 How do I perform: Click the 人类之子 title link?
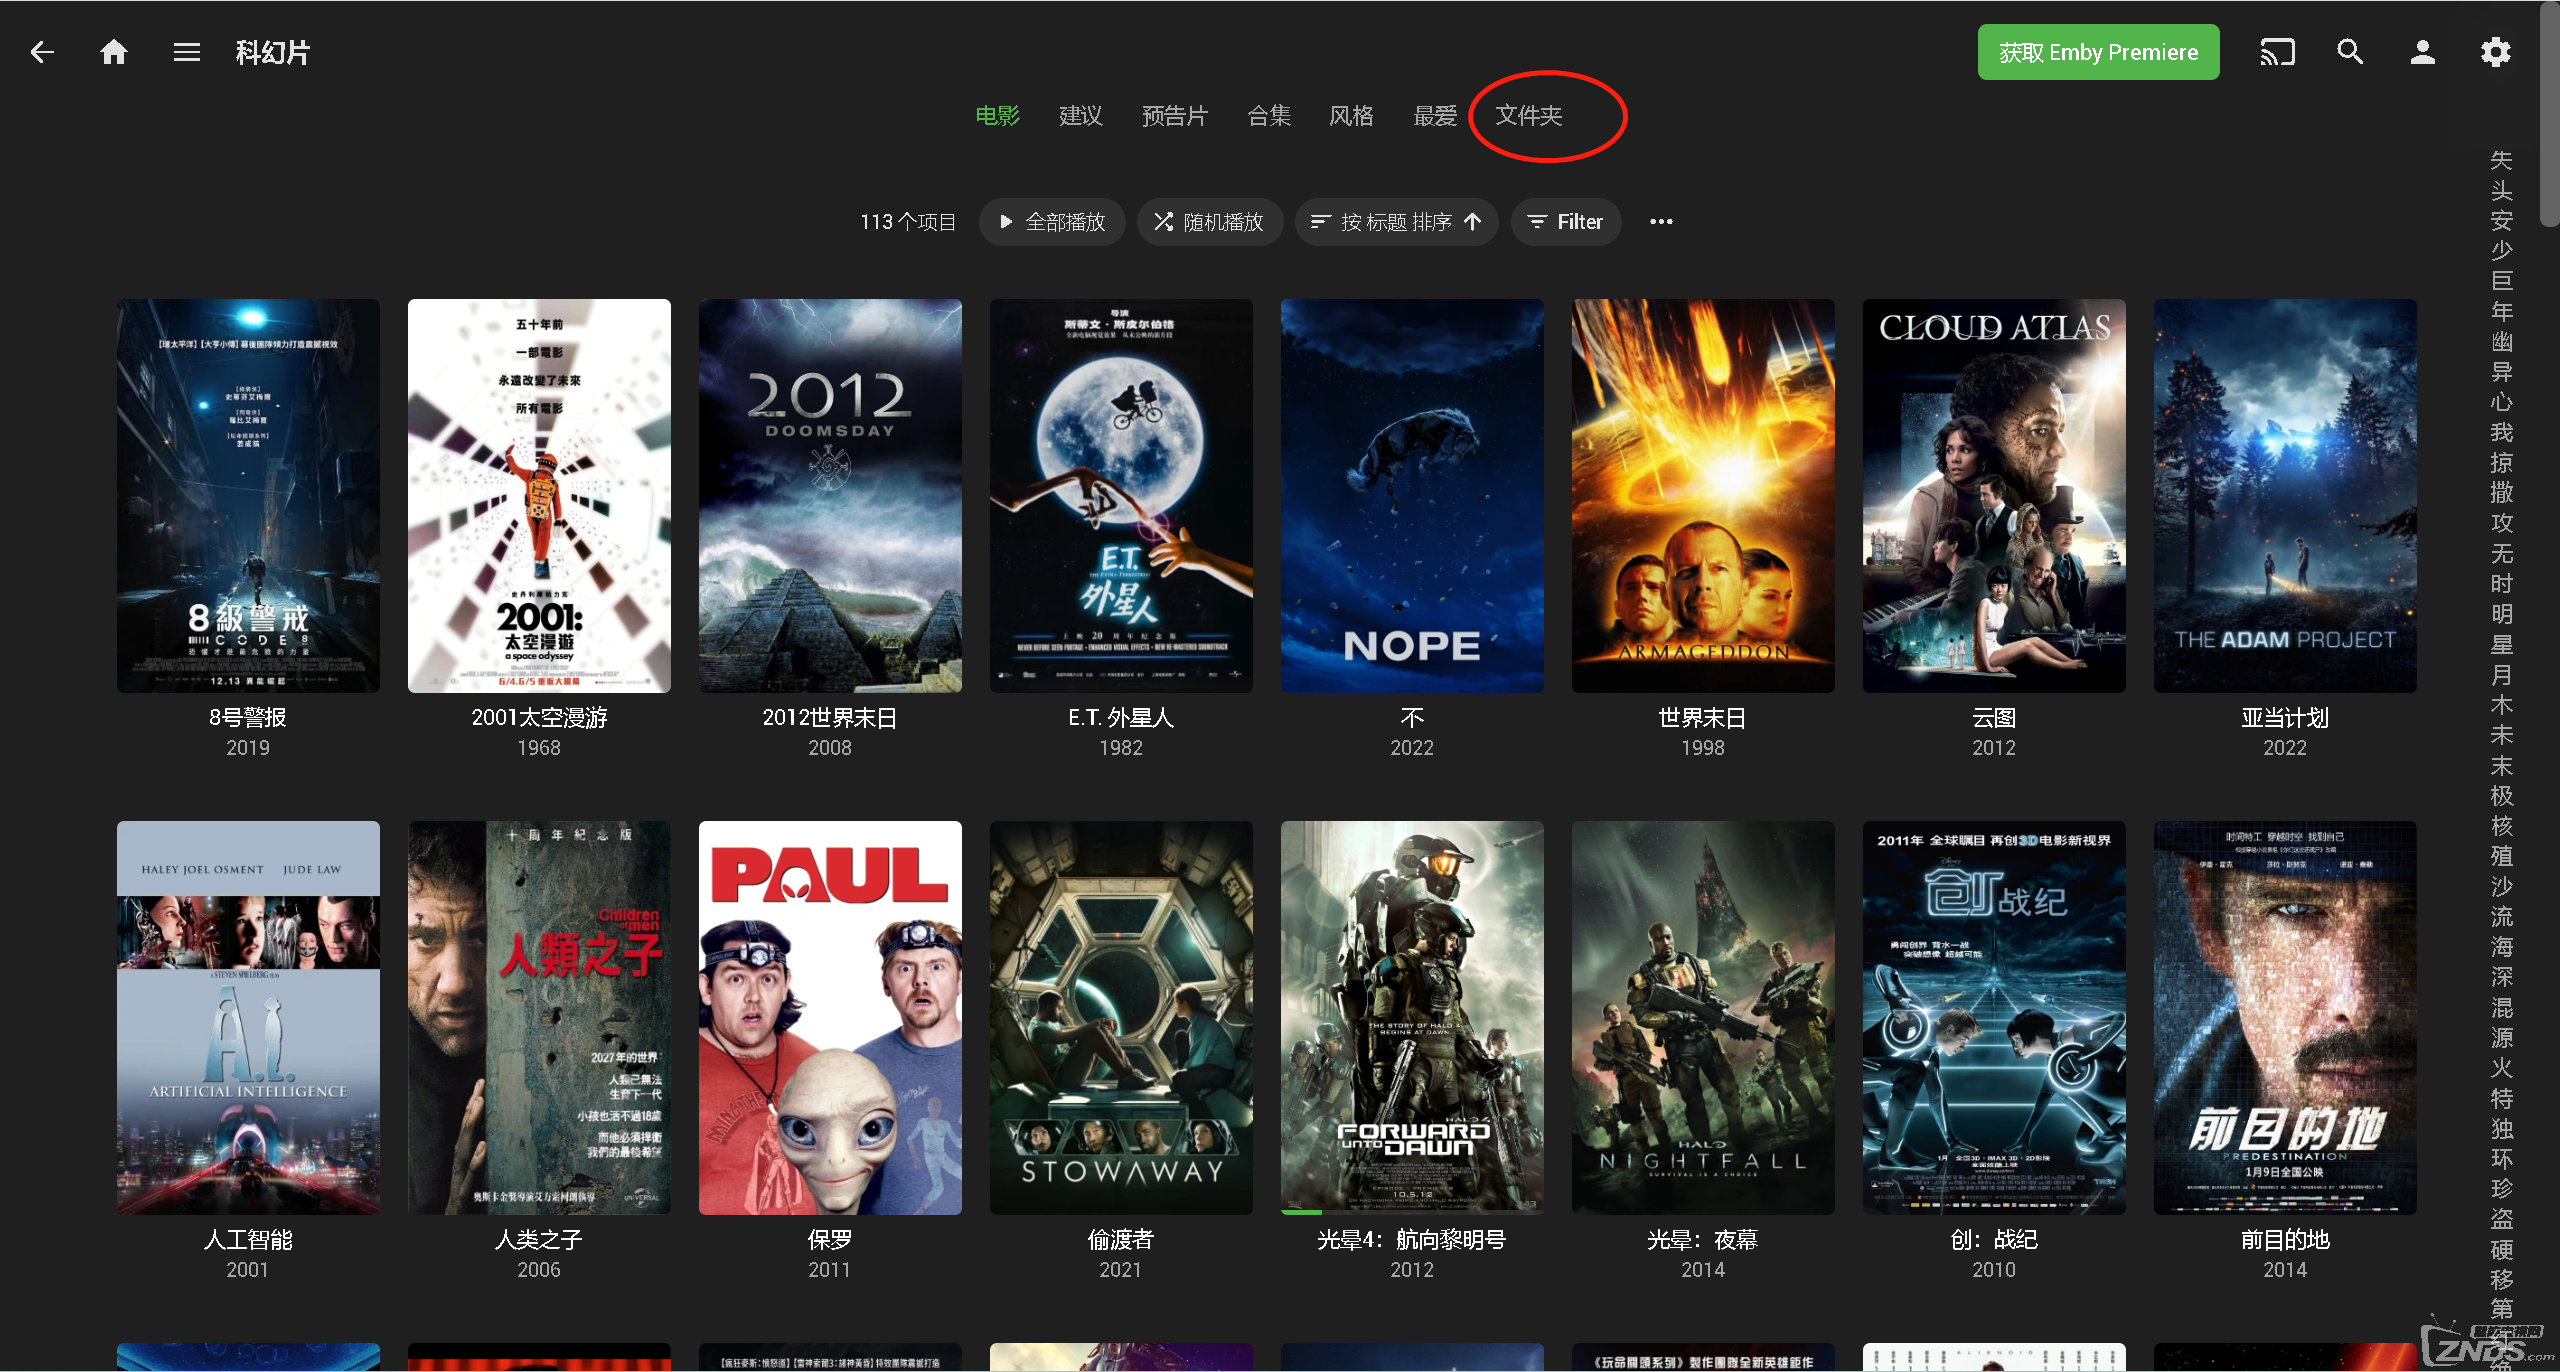pos(539,1240)
